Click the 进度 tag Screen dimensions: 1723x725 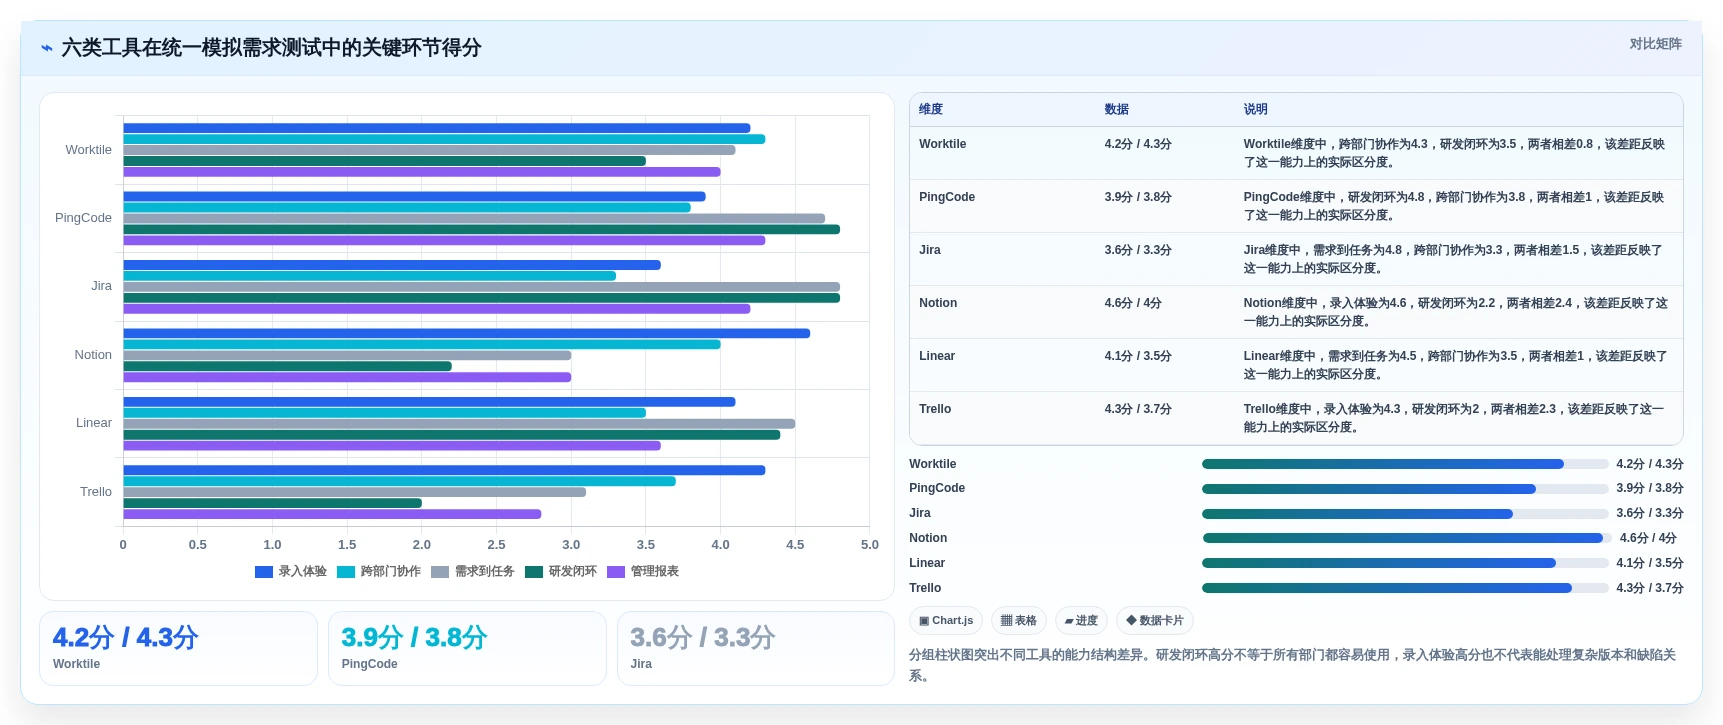pyautogui.click(x=1081, y=621)
